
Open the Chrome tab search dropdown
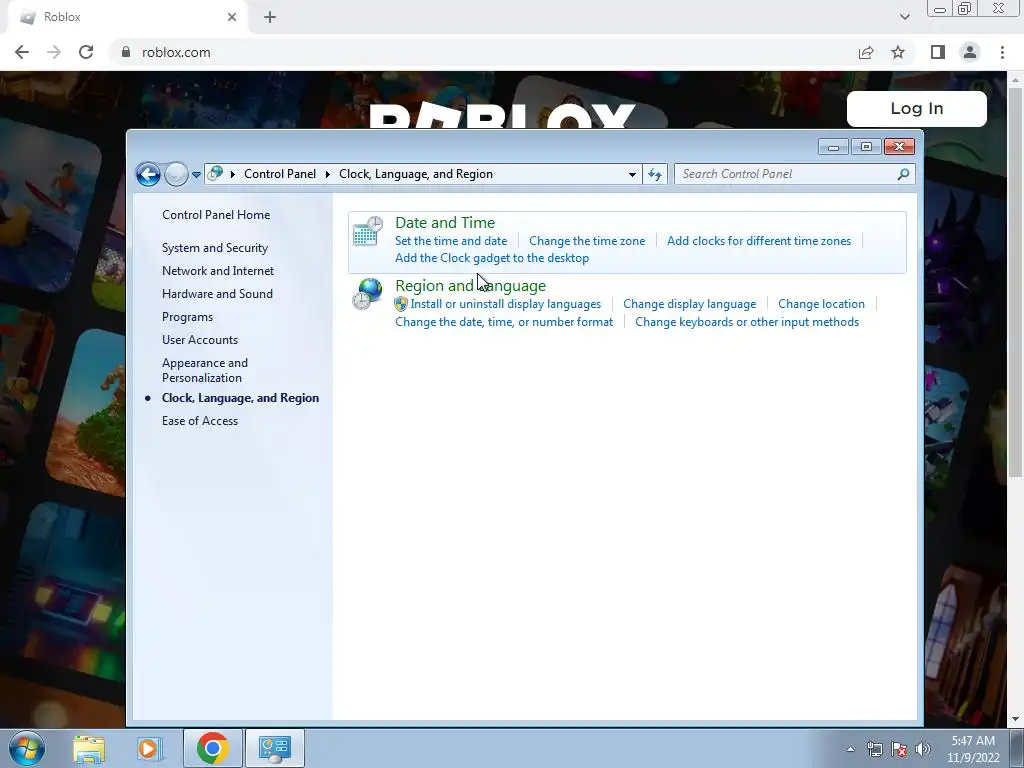pos(904,17)
